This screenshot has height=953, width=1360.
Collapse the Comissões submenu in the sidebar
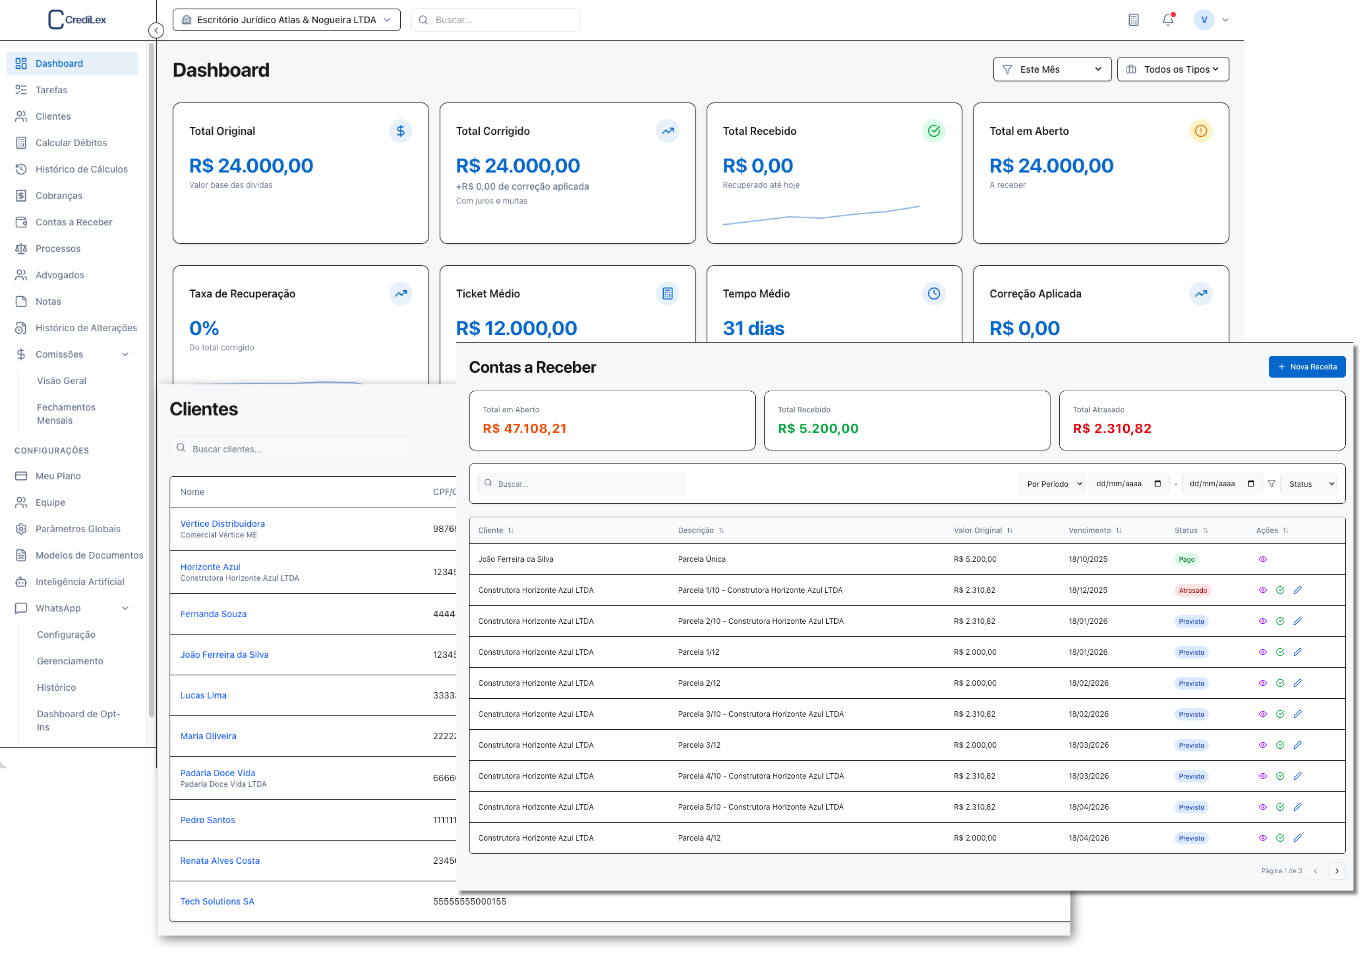[125, 354]
